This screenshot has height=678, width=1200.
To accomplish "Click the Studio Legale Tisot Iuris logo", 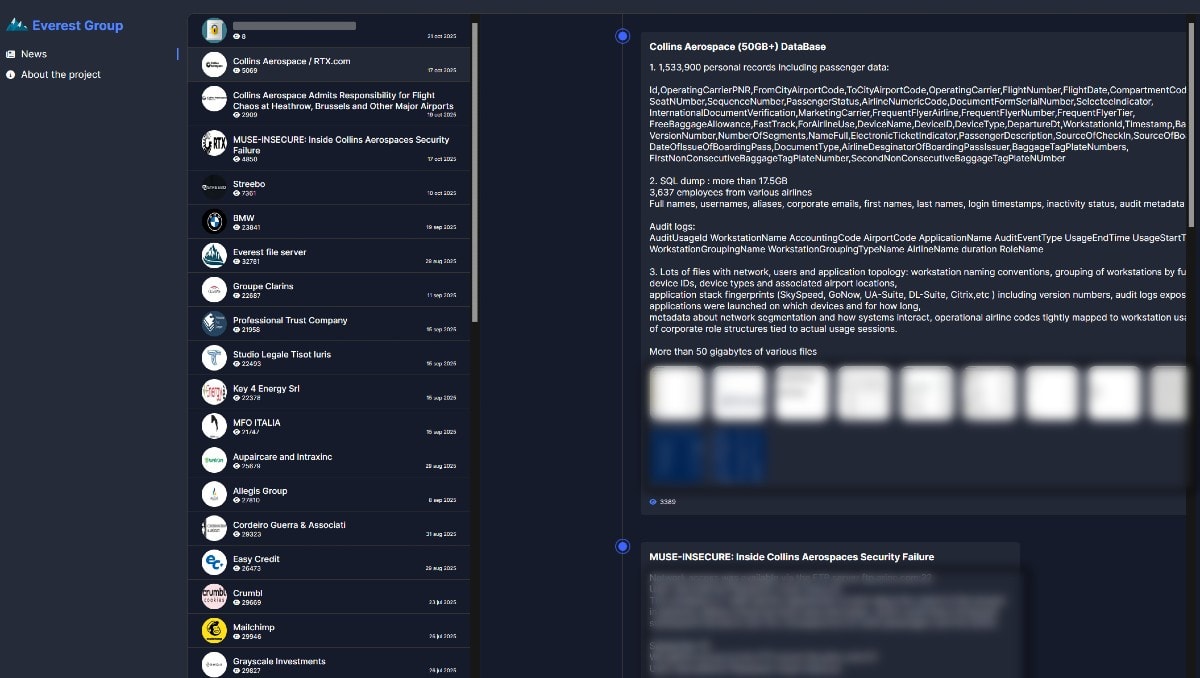I will point(214,358).
